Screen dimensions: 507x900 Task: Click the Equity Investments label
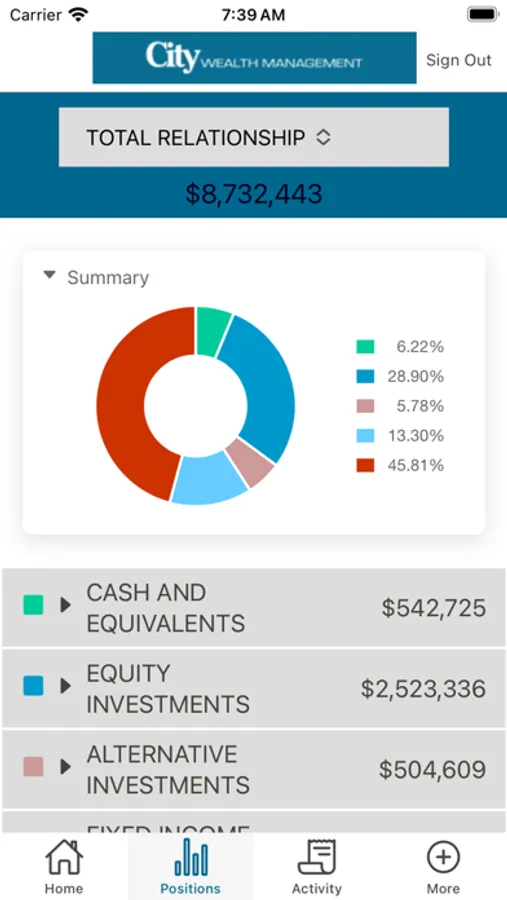coord(168,688)
